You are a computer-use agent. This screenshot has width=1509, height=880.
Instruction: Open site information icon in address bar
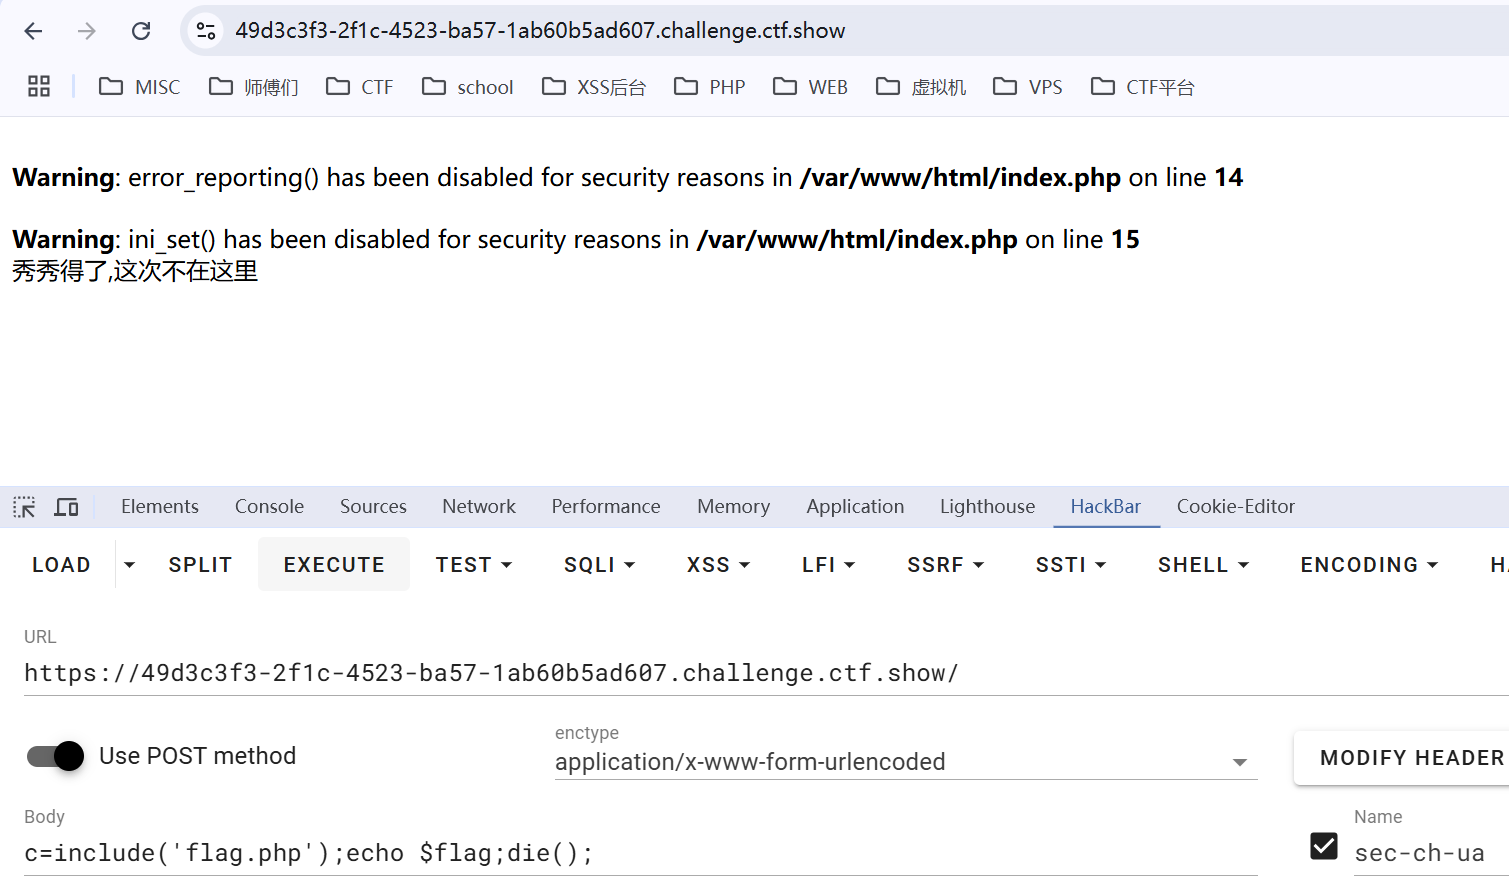click(x=206, y=31)
